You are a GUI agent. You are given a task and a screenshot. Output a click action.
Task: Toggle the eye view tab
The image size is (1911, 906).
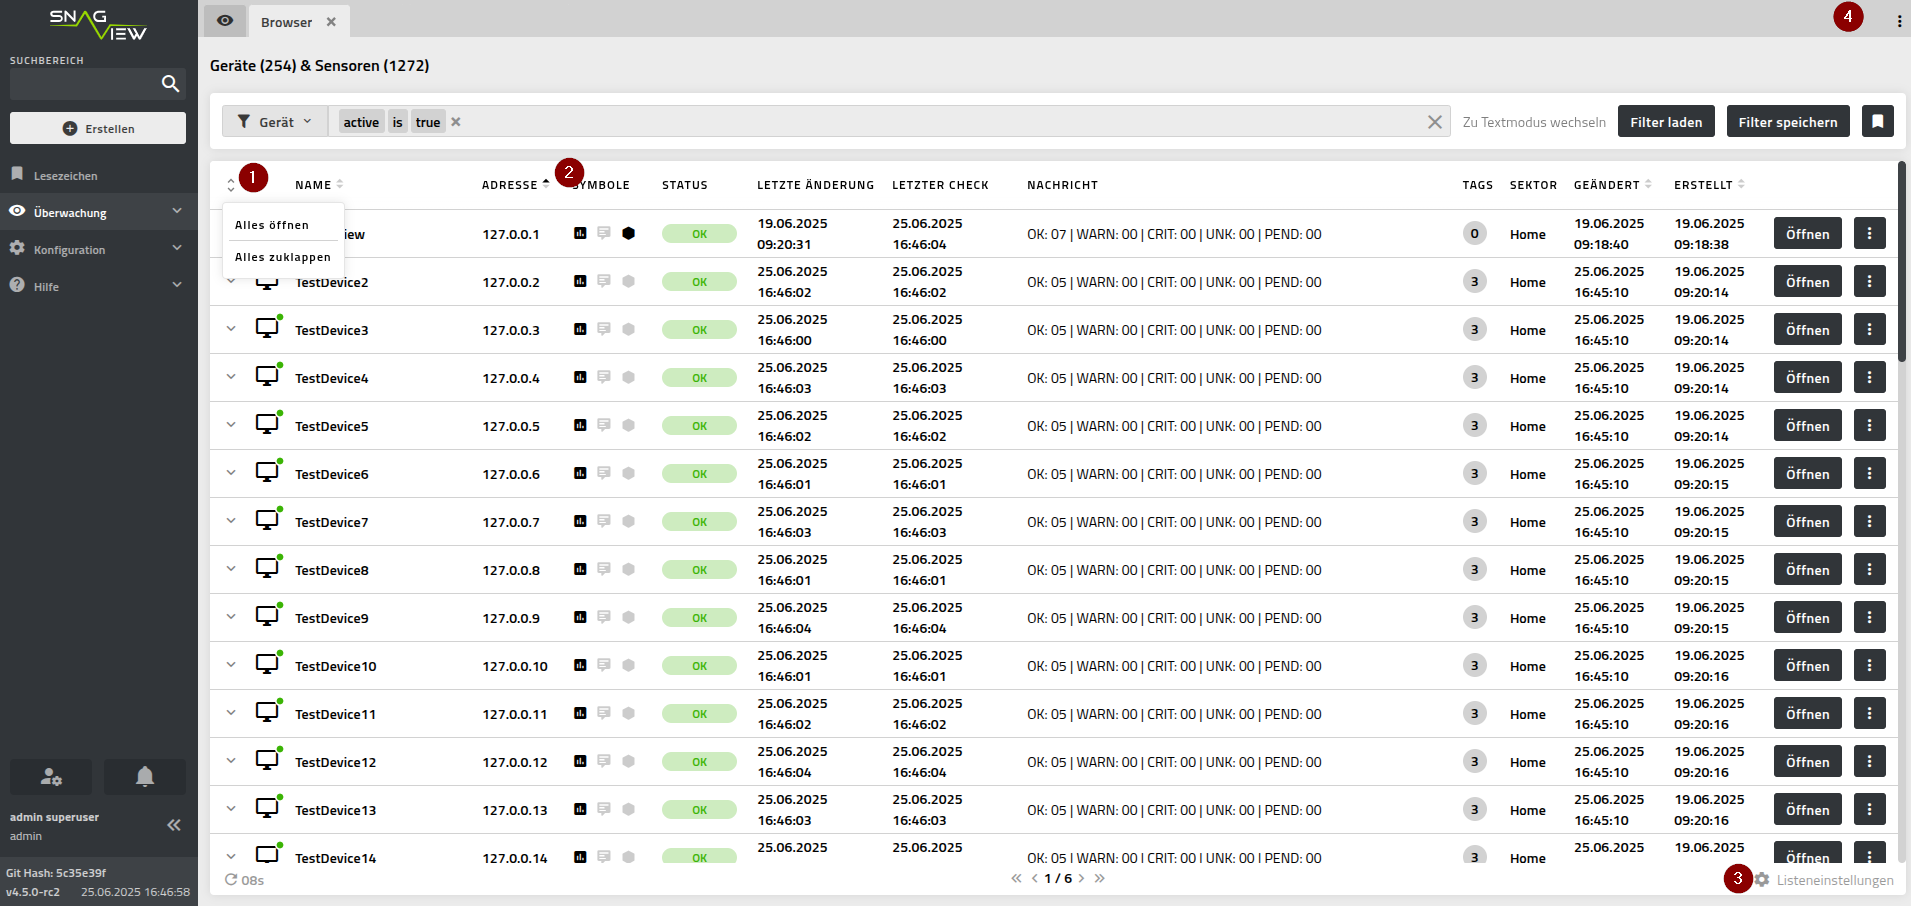[x=225, y=21]
